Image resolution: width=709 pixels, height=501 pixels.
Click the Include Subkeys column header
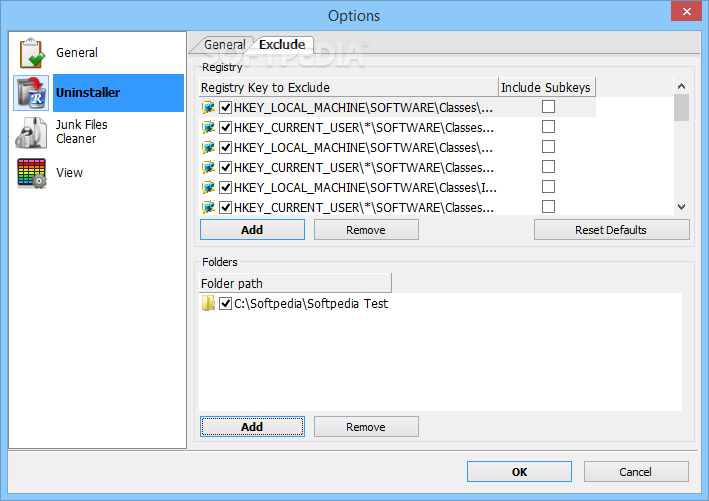click(x=547, y=87)
